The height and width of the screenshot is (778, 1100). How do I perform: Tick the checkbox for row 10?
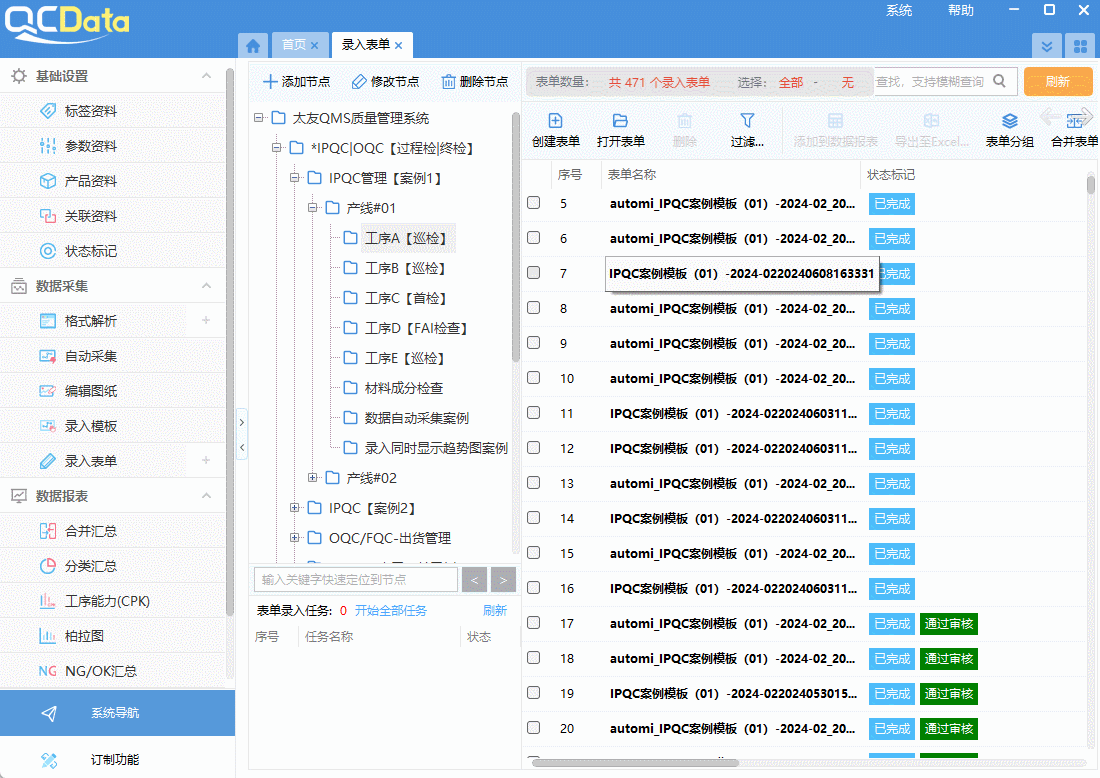(534, 378)
